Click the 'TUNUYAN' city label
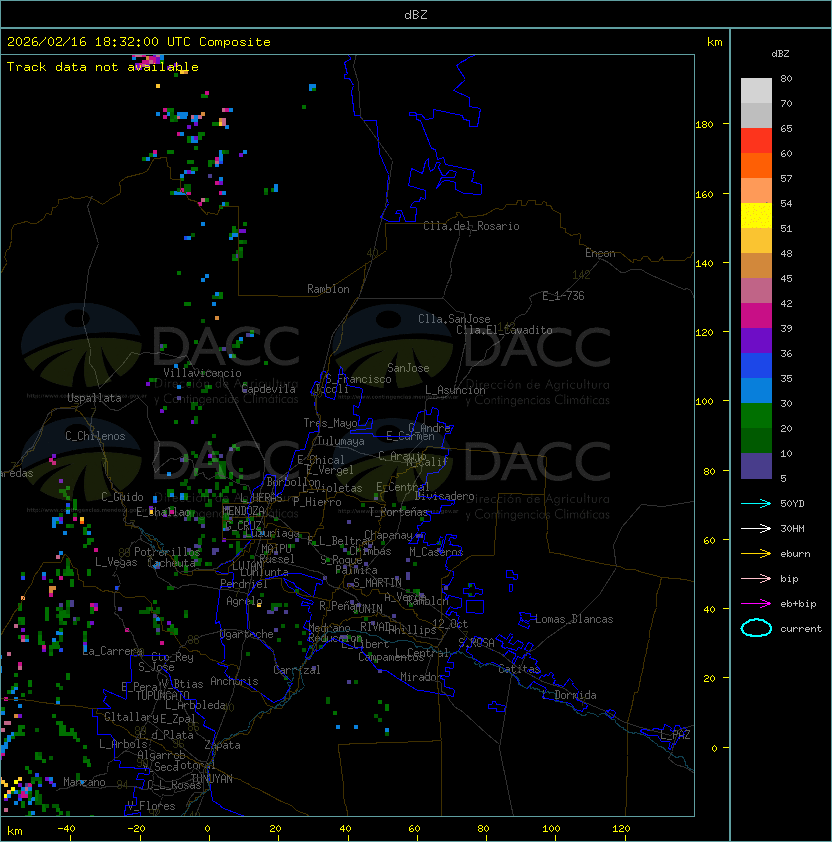The height and width of the screenshot is (842, 832). pyautogui.click(x=212, y=779)
